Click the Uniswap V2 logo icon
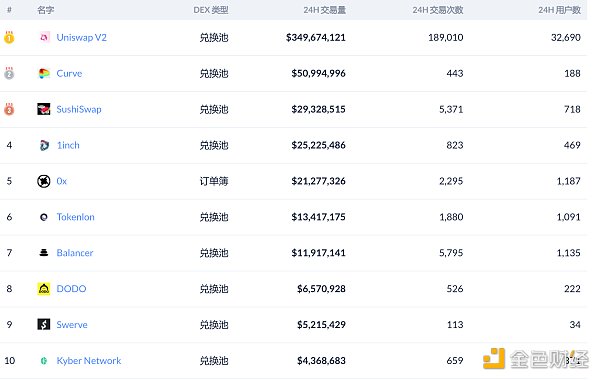This screenshot has width=600, height=380. click(x=44, y=37)
